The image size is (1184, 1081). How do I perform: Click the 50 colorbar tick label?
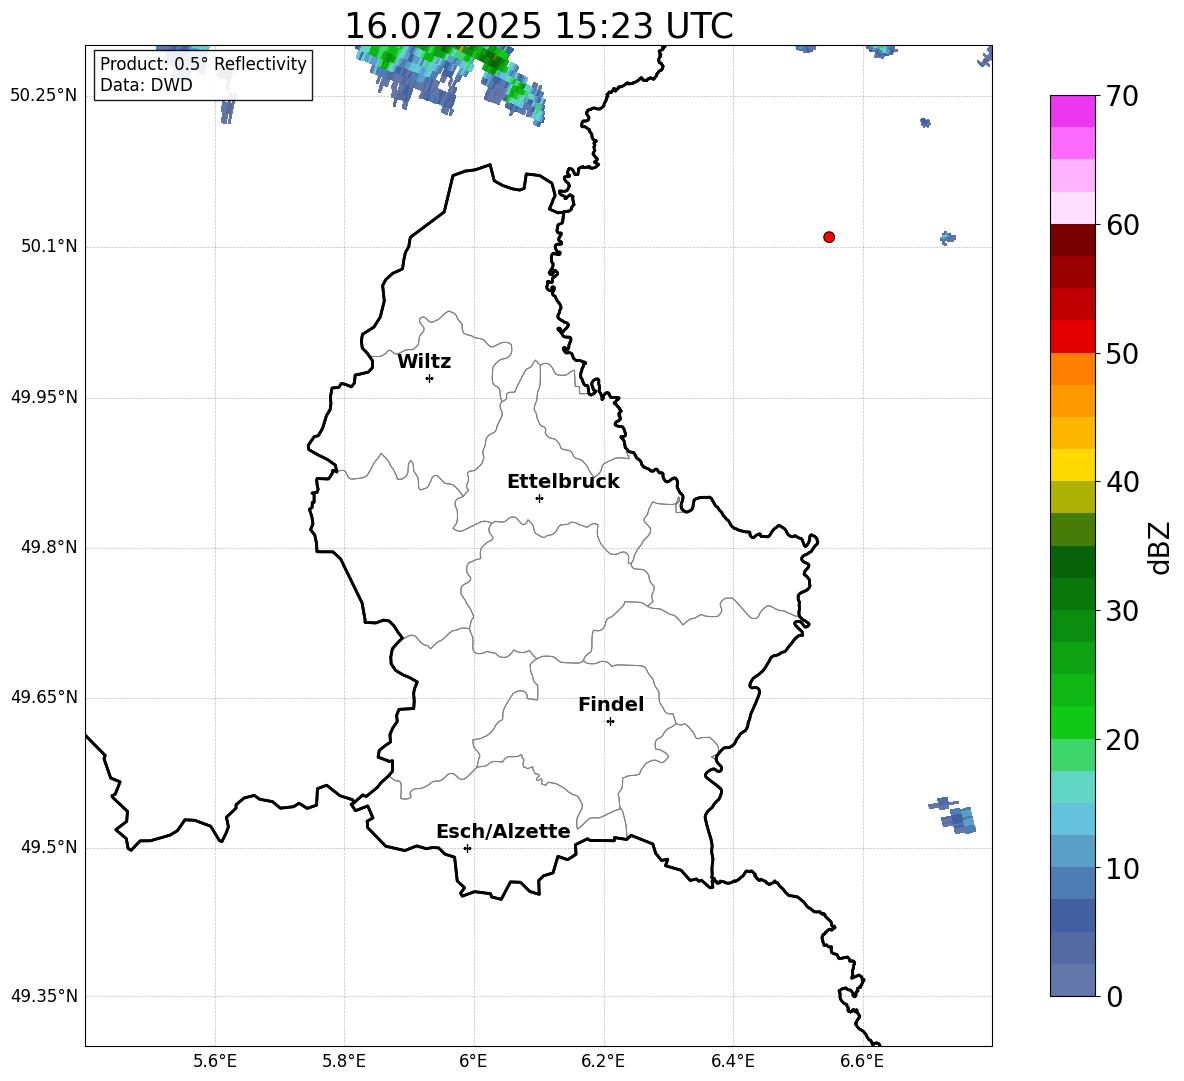pyautogui.click(x=1122, y=353)
